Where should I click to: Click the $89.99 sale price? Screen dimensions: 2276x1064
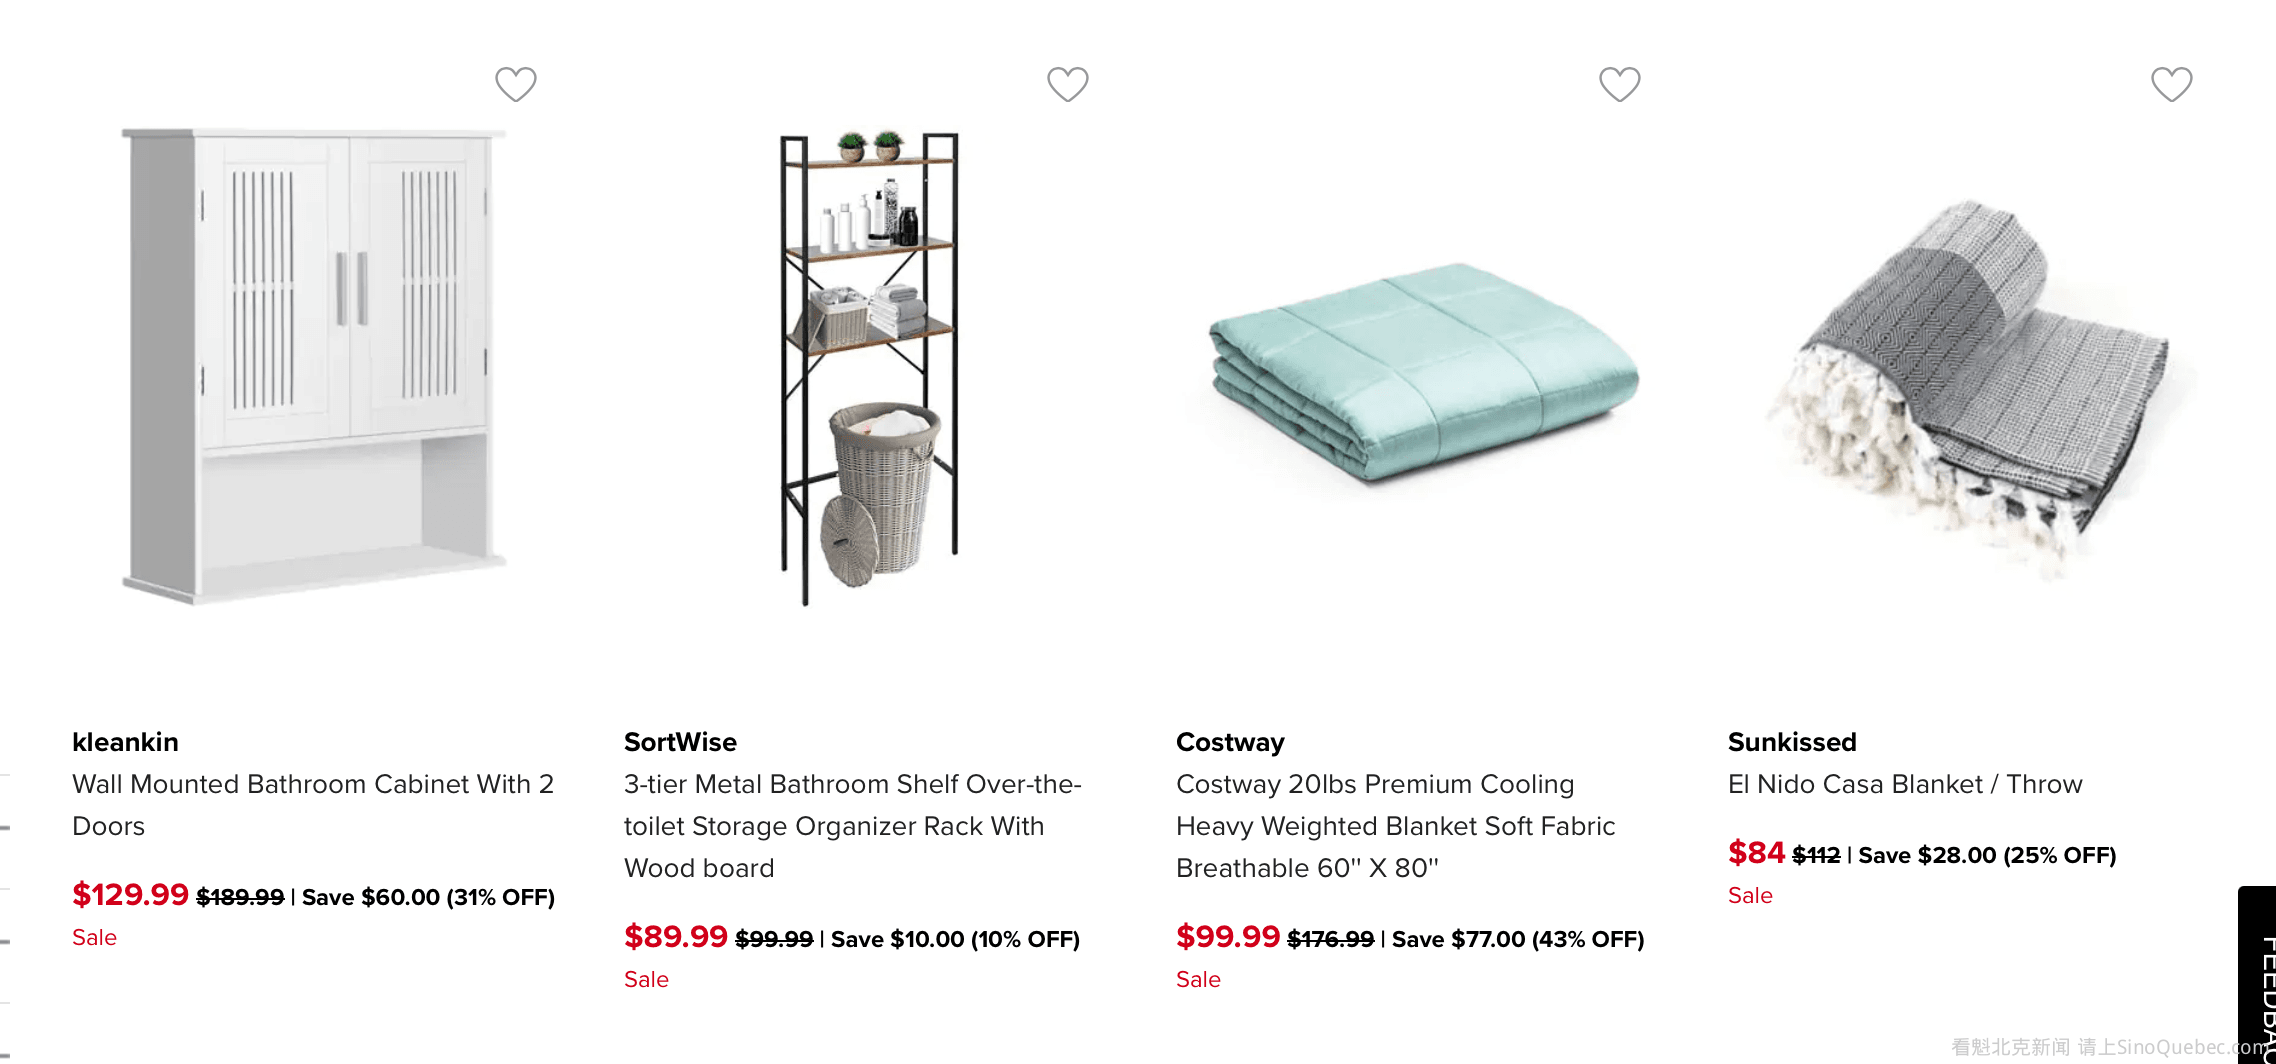(x=676, y=937)
